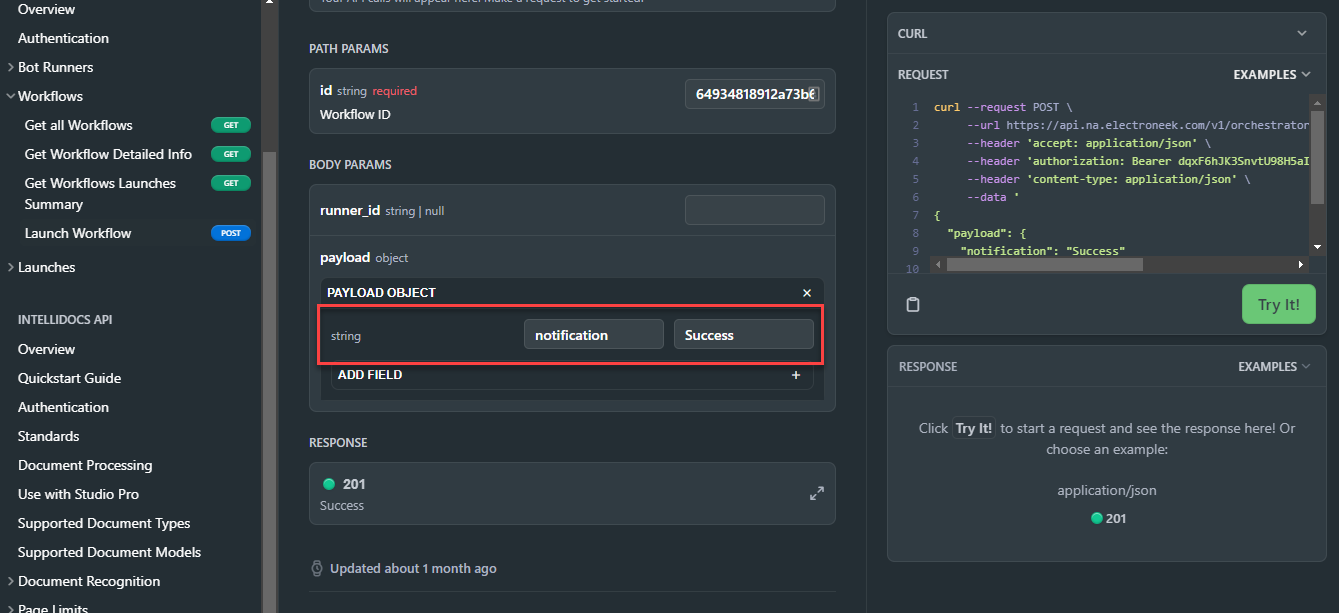Click the green 201 status dot example

[x=1097, y=518]
